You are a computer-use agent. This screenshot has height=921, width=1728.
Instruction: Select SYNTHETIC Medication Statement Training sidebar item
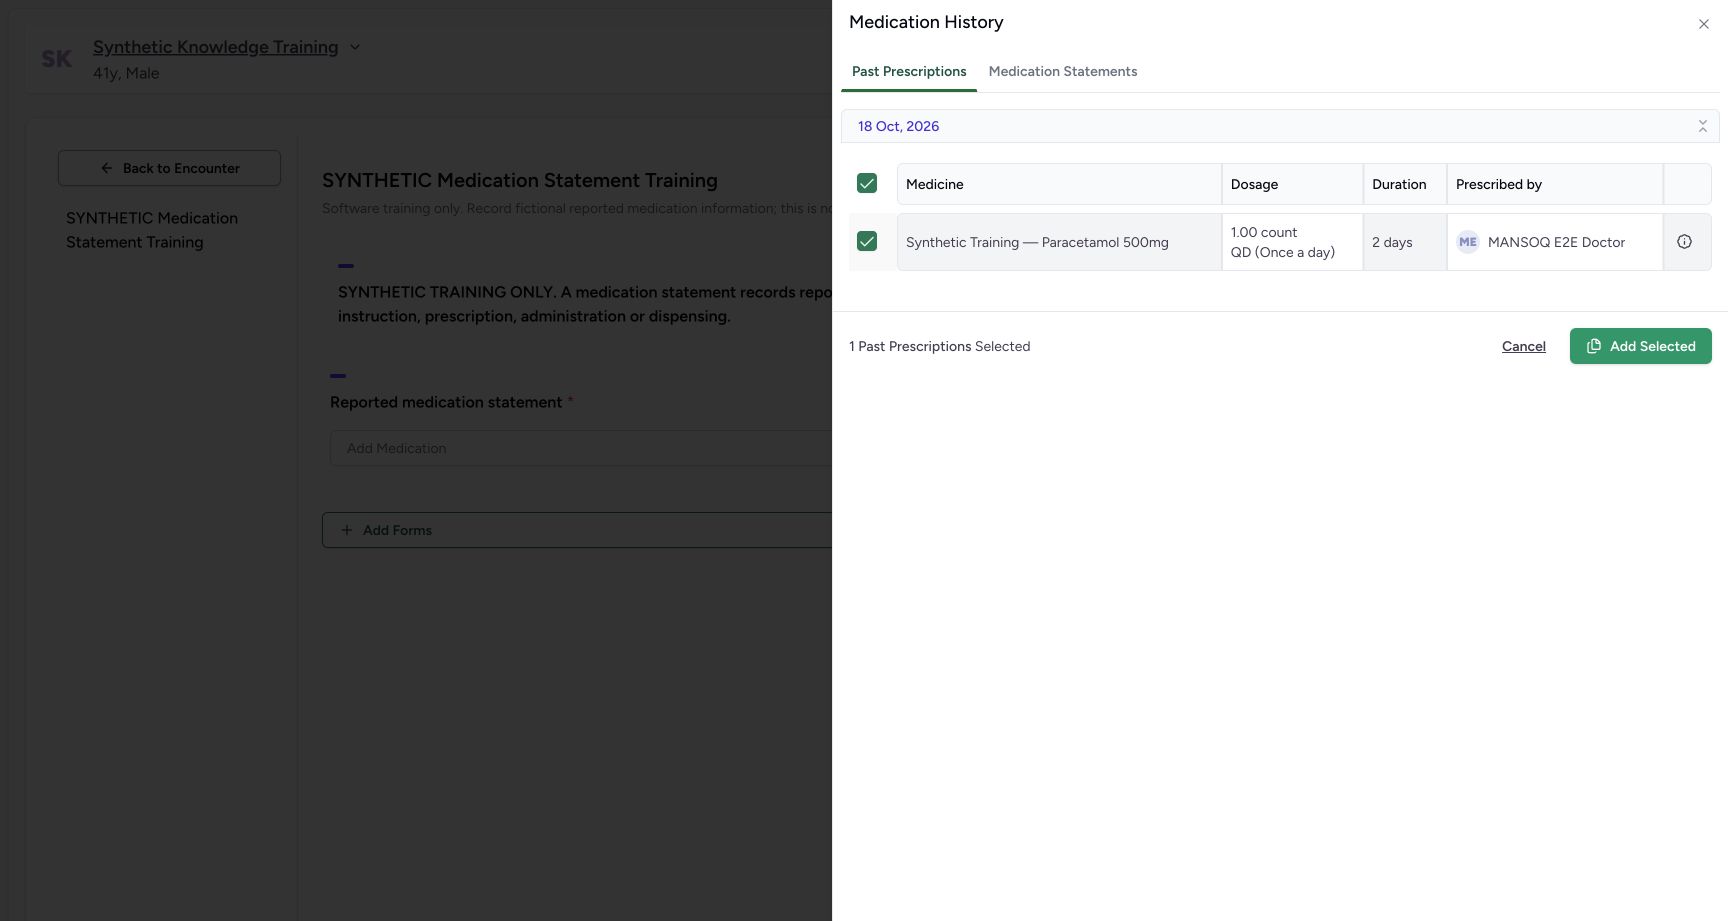152,230
